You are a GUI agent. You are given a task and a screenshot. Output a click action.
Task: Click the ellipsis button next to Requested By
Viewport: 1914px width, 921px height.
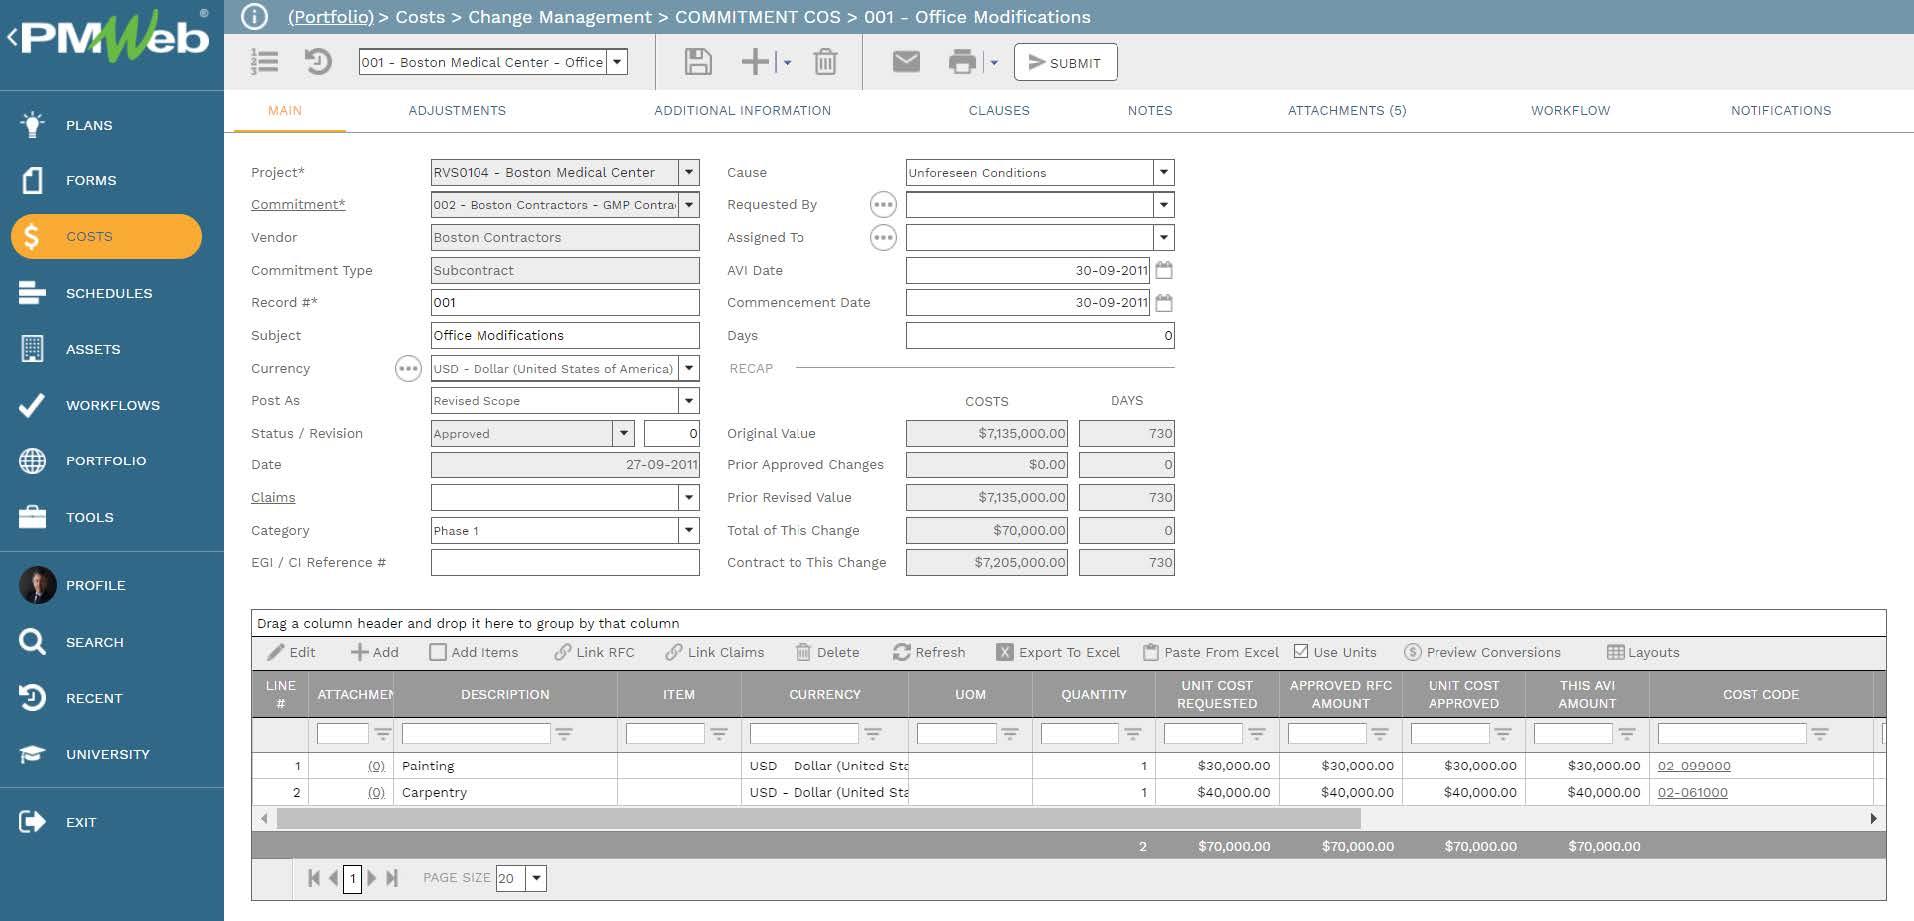pyautogui.click(x=883, y=205)
